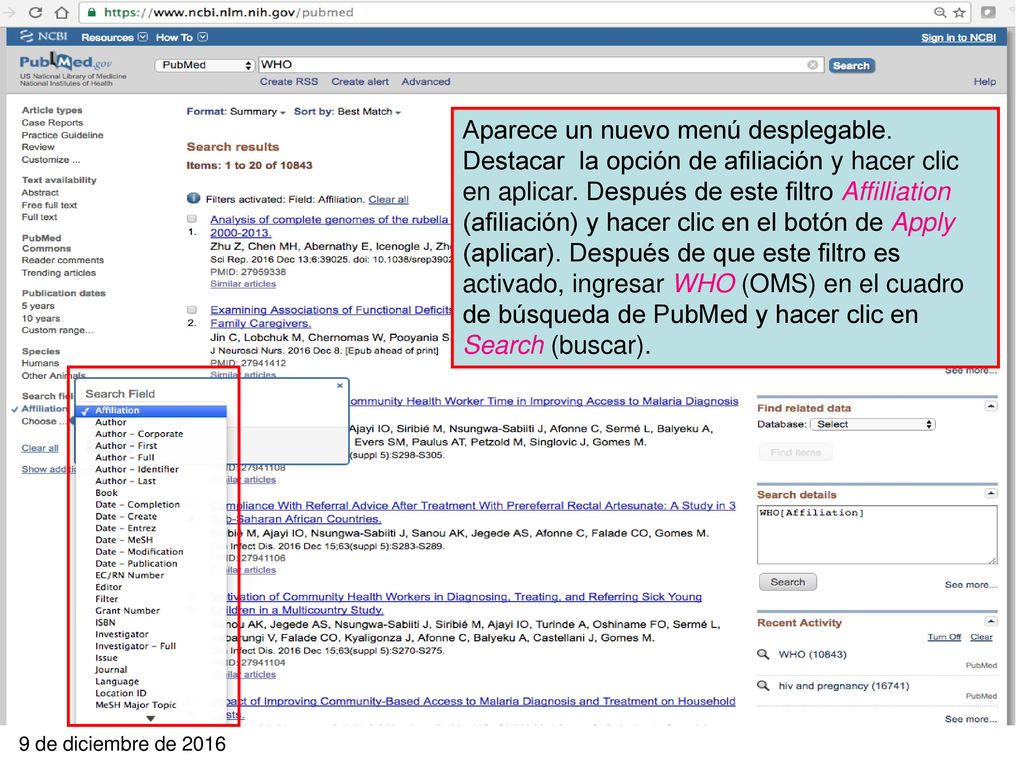This screenshot has height=768, width=1024.
Task: Turn Off recent activity
Action: [944, 637]
